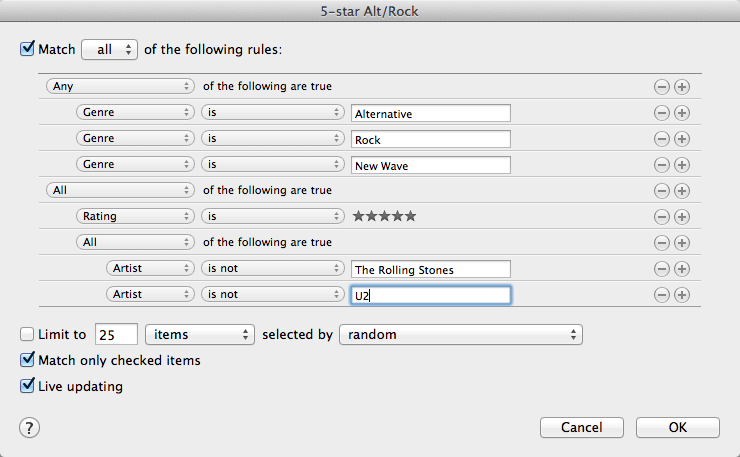This screenshot has width=740, height=457.
Task: Click the Cancel button
Action: coord(581,427)
